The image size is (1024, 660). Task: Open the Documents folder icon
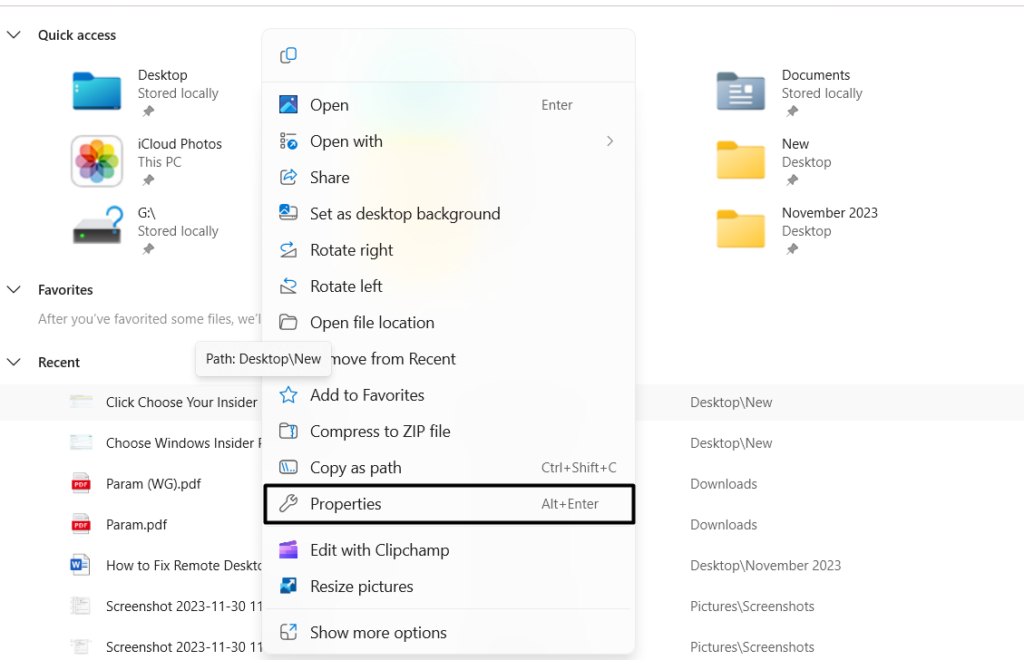pyautogui.click(x=741, y=92)
